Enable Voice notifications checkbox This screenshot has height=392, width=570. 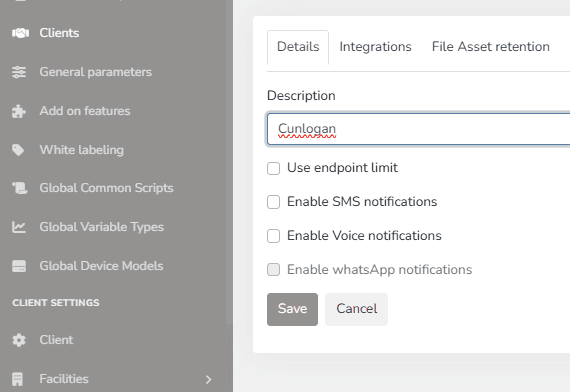(x=273, y=236)
